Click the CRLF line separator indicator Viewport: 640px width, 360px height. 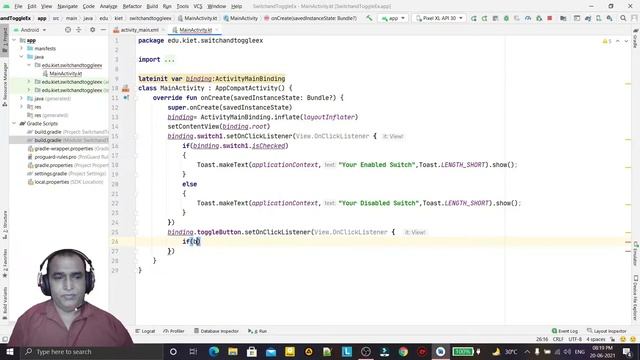[558, 339]
